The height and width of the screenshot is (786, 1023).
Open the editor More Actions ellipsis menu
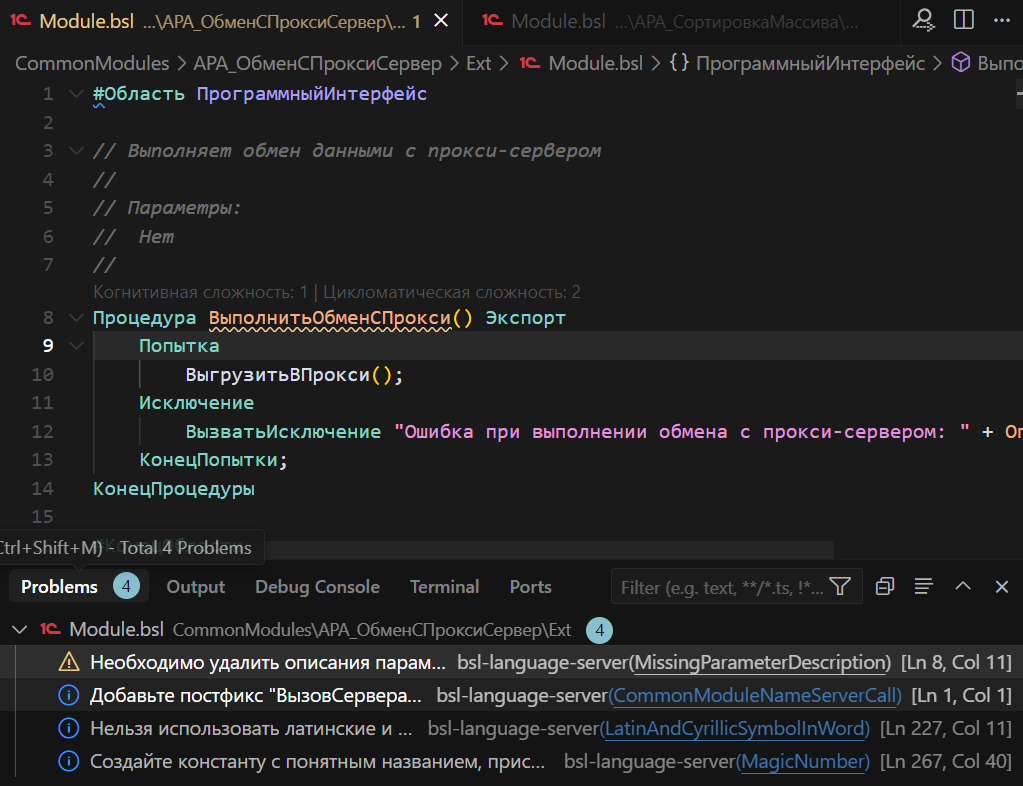(x=1003, y=20)
